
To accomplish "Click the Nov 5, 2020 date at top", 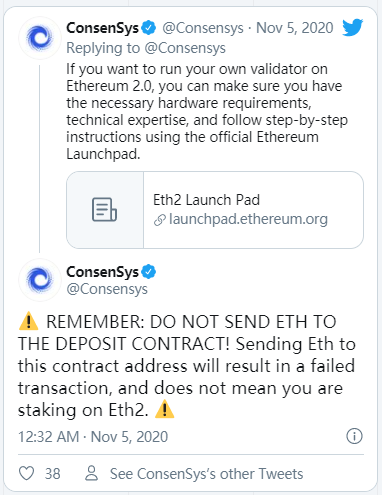I will click(x=295, y=28).
